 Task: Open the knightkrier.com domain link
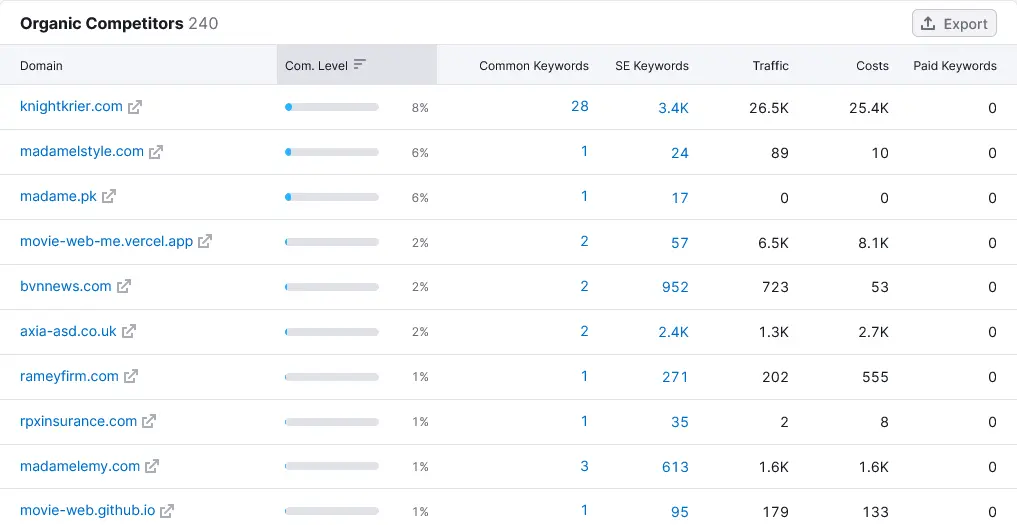click(71, 106)
